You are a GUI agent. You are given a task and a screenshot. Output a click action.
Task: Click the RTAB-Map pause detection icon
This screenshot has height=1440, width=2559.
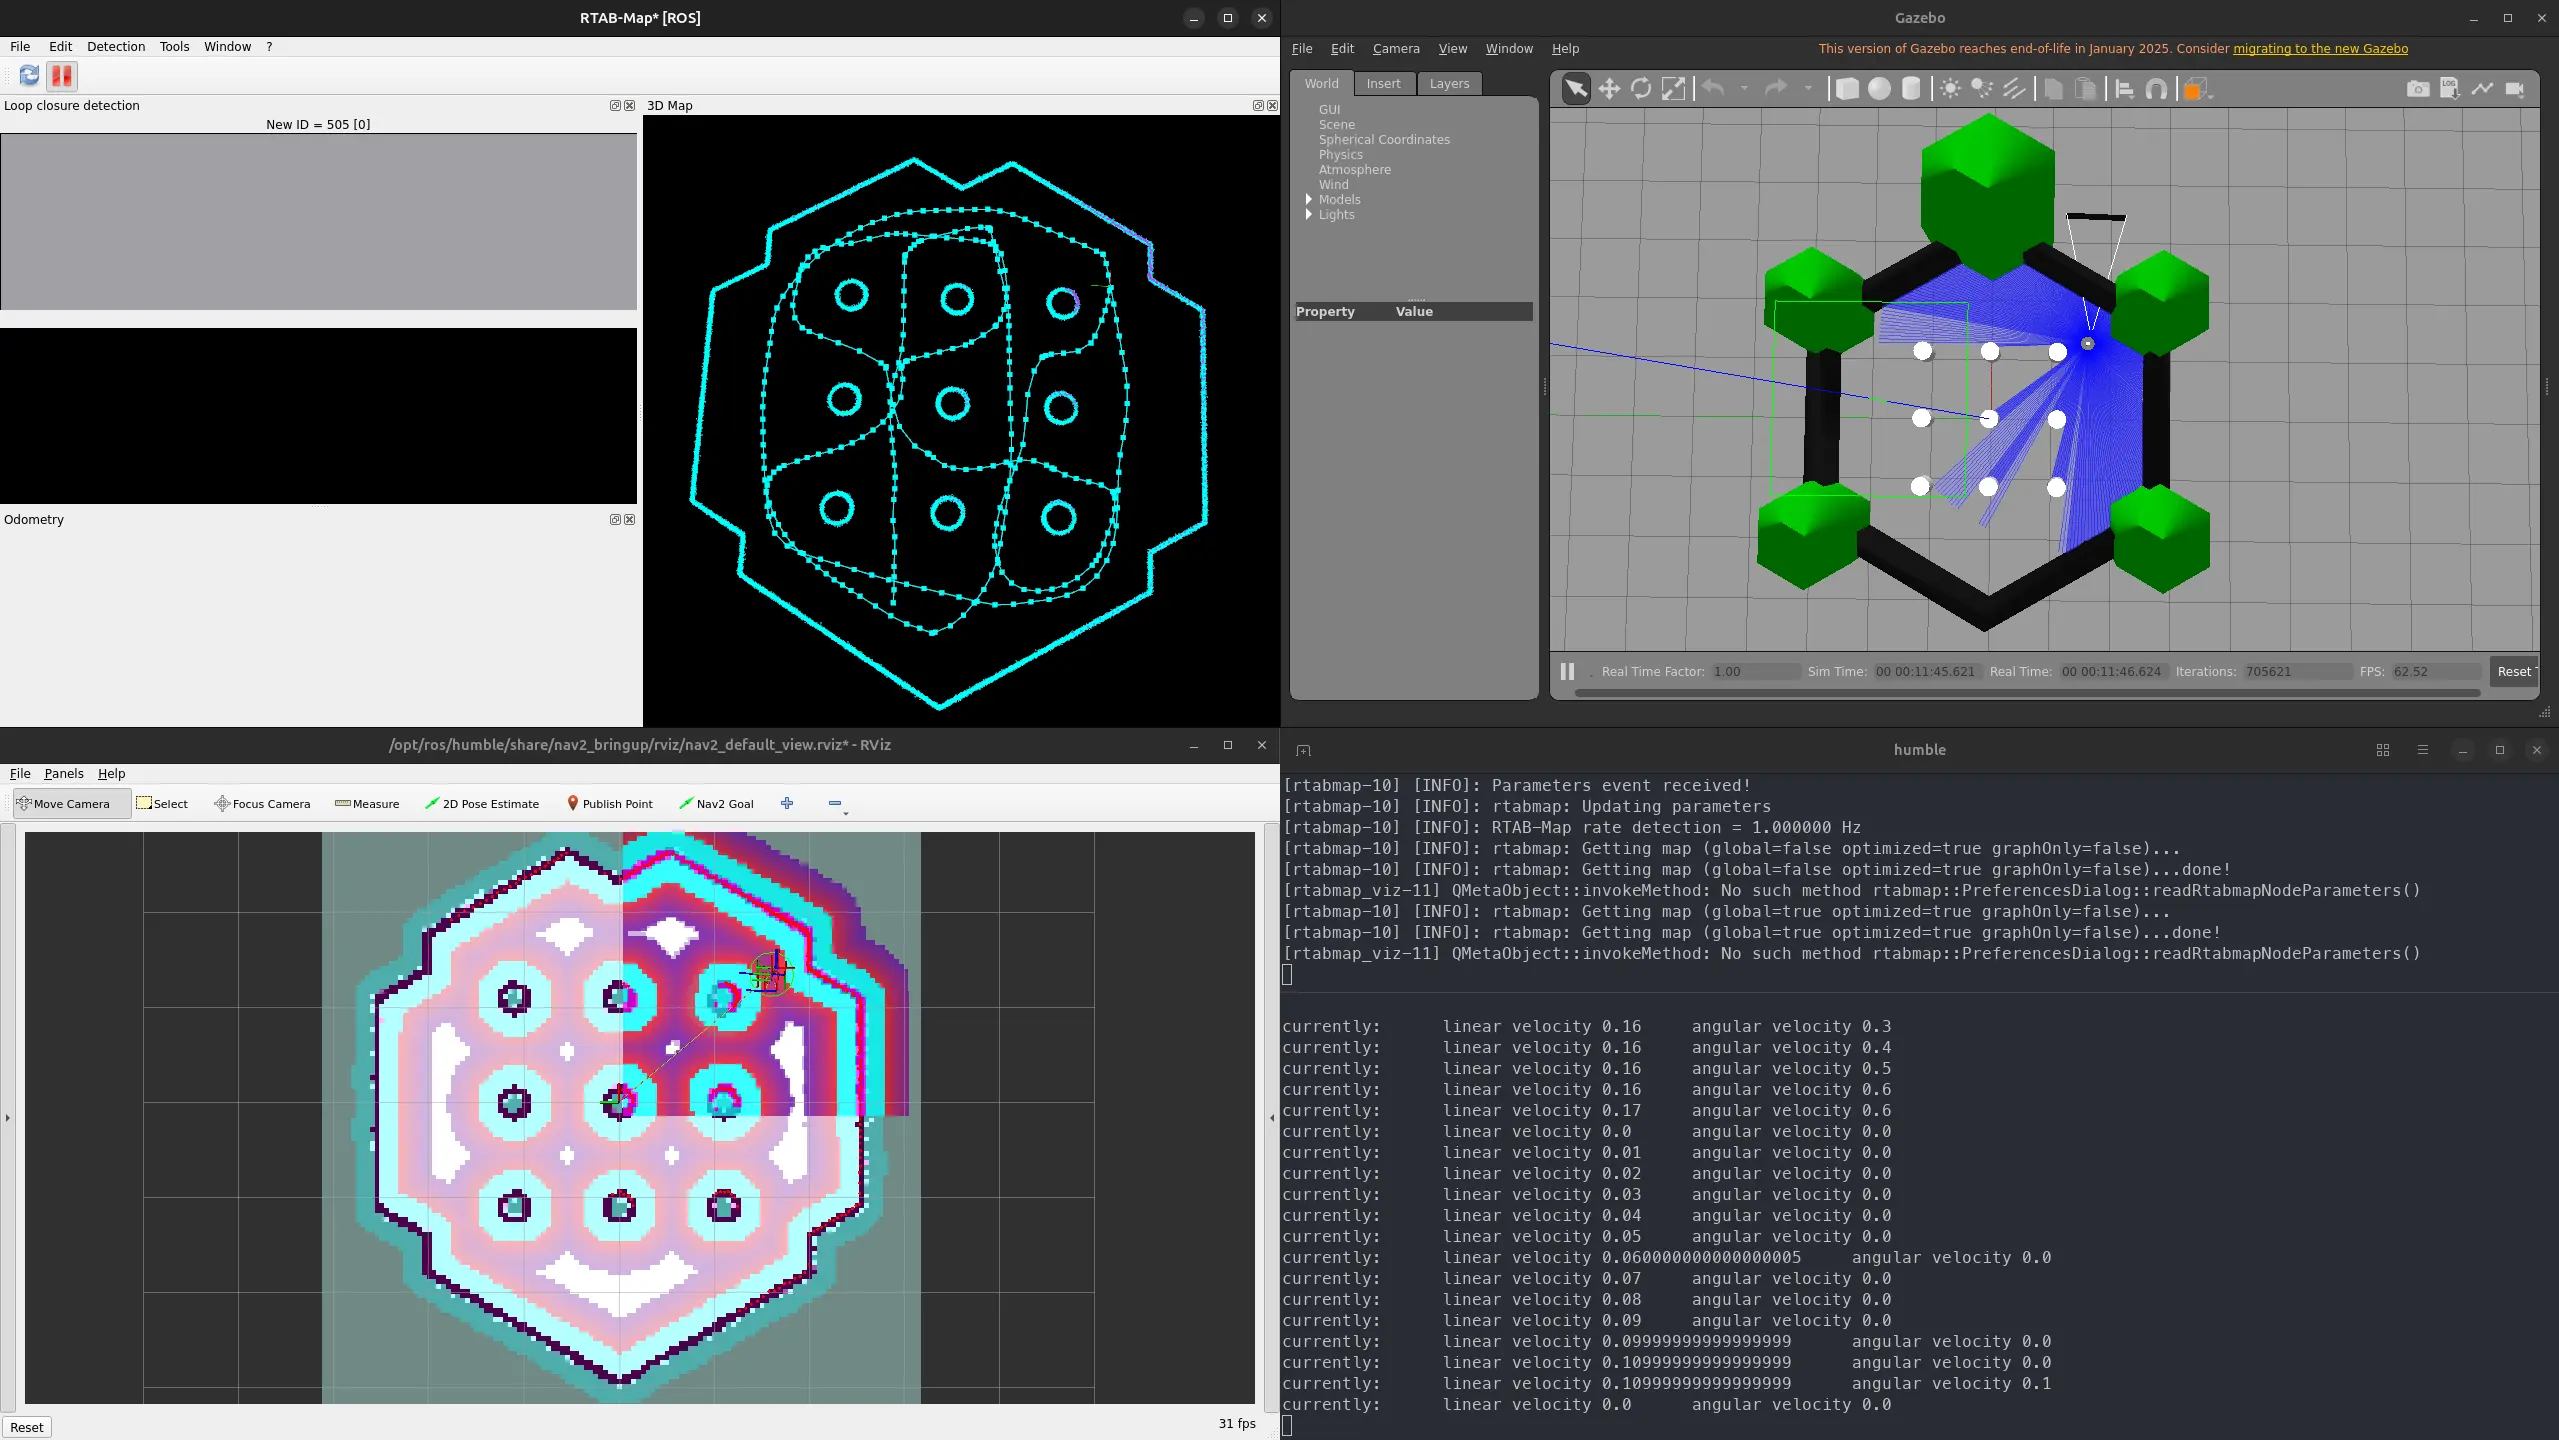[62, 76]
